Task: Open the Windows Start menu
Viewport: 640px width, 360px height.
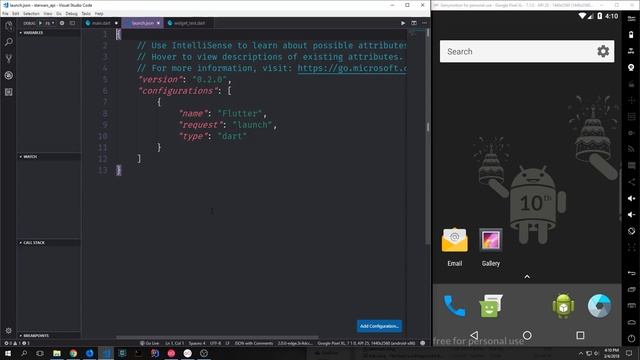Action: pyautogui.click(x=8, y=353)
